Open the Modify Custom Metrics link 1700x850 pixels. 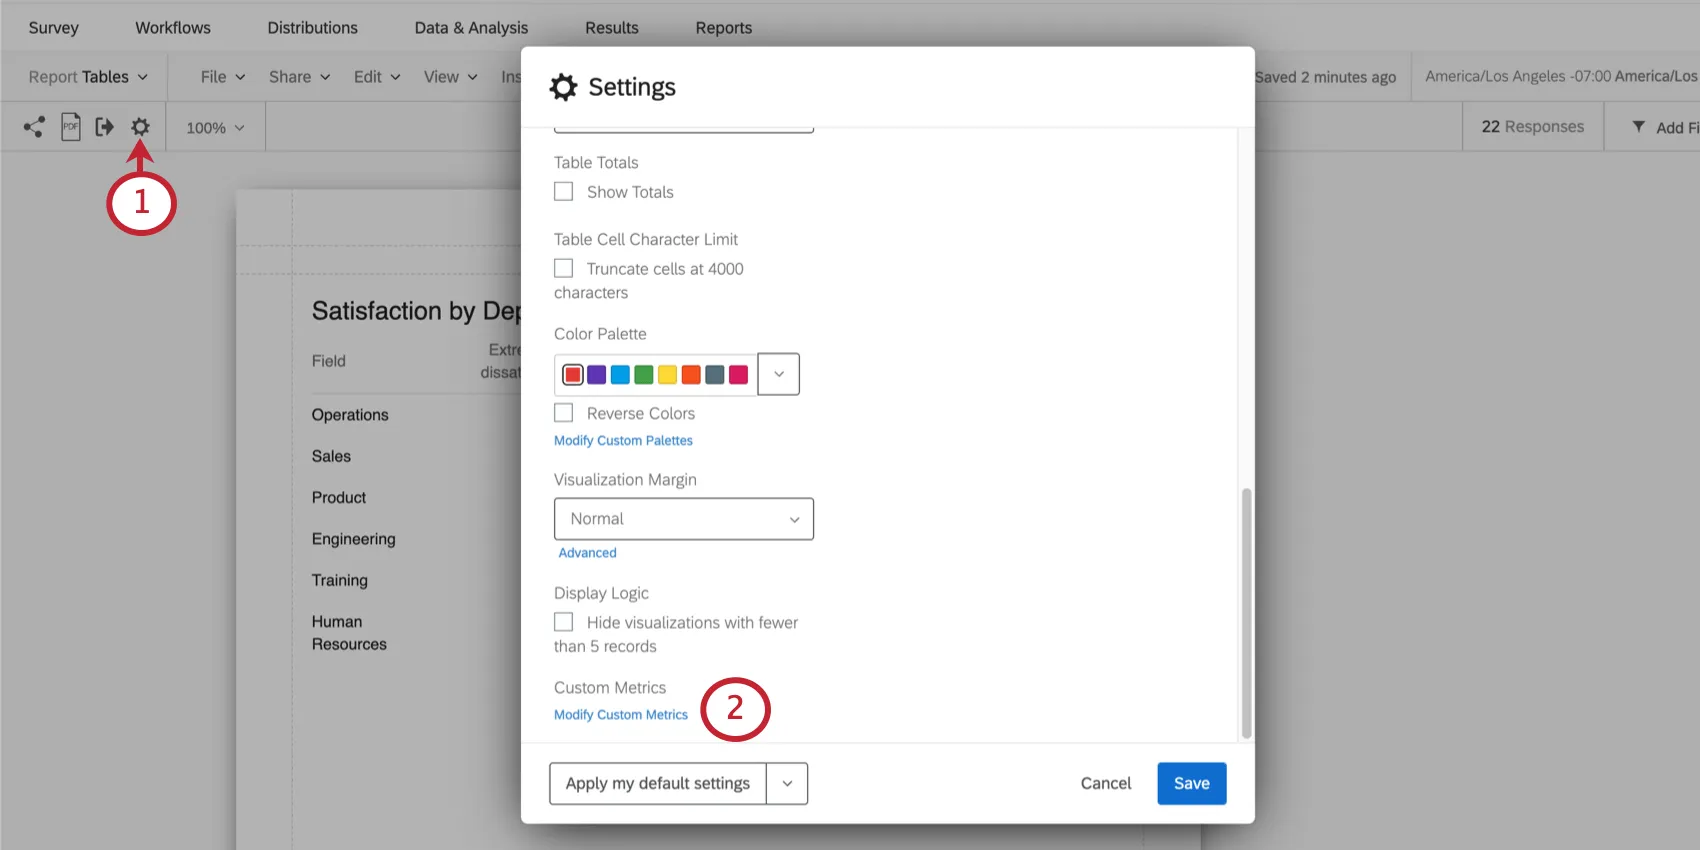621,715
